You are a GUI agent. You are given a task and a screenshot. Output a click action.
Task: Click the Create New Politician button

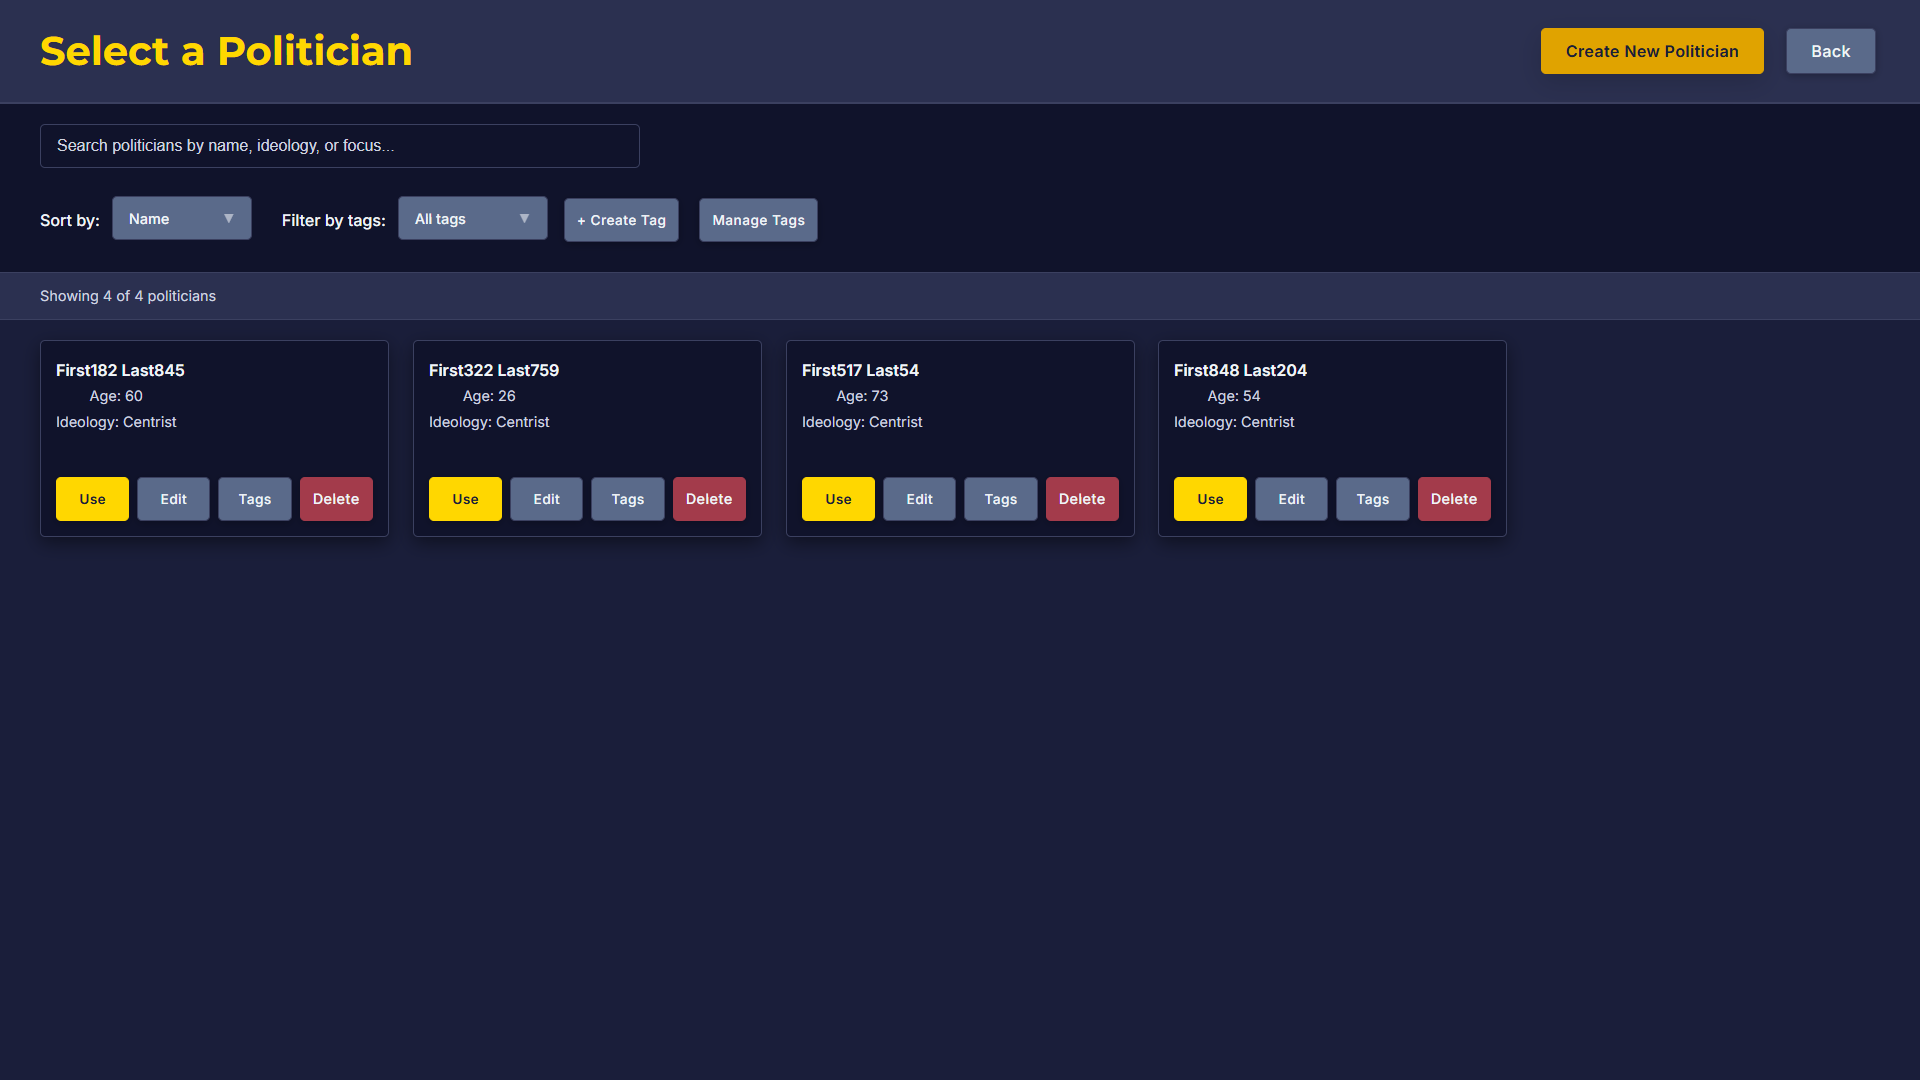point(1651,51)
